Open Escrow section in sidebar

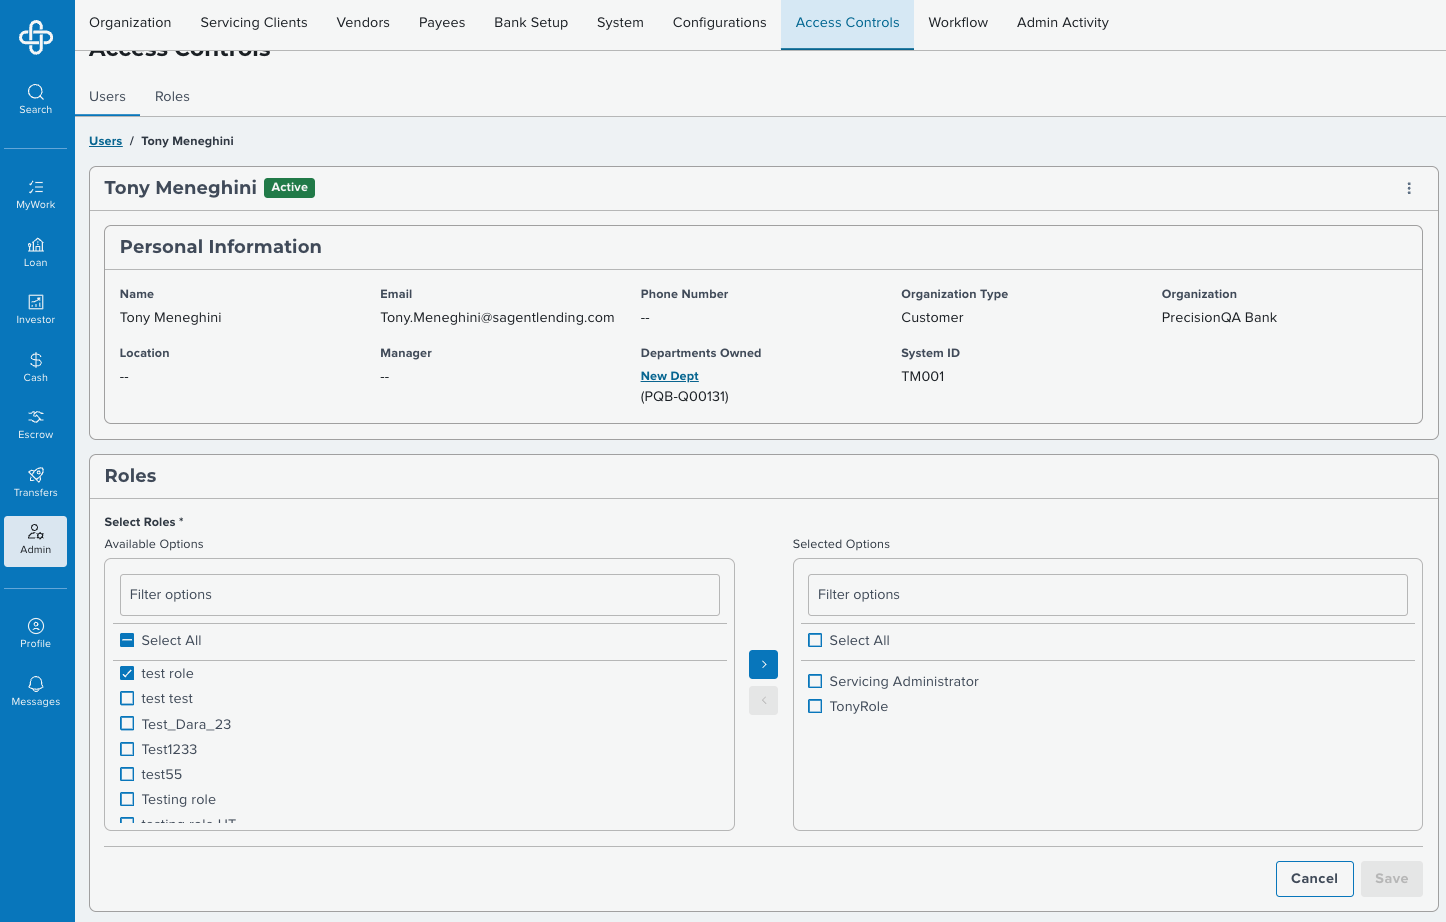pos(36,424)
